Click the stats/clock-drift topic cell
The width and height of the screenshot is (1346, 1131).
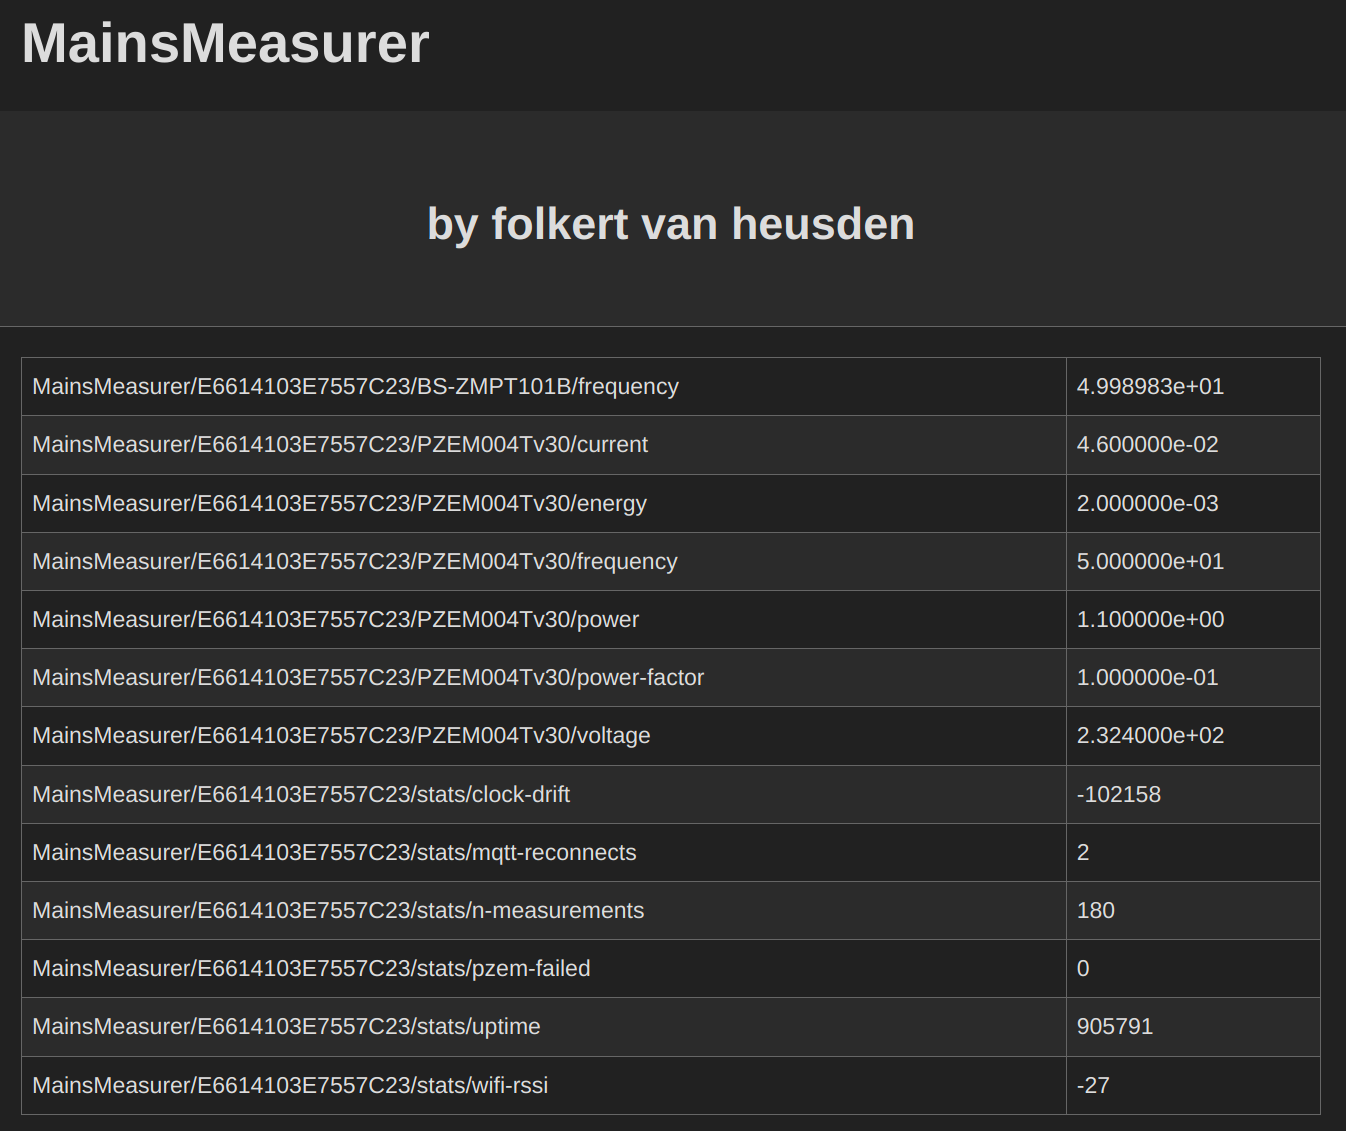point(544,794)
